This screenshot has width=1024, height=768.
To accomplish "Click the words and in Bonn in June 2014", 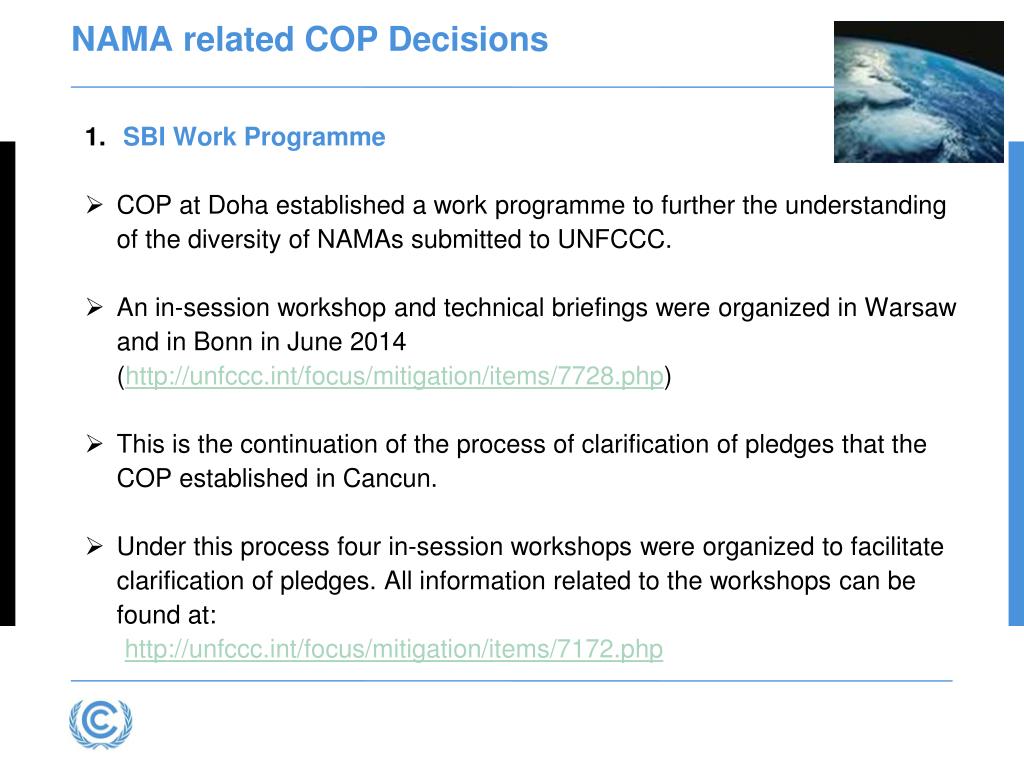I will pyautogui.click(x=261, y=342).
